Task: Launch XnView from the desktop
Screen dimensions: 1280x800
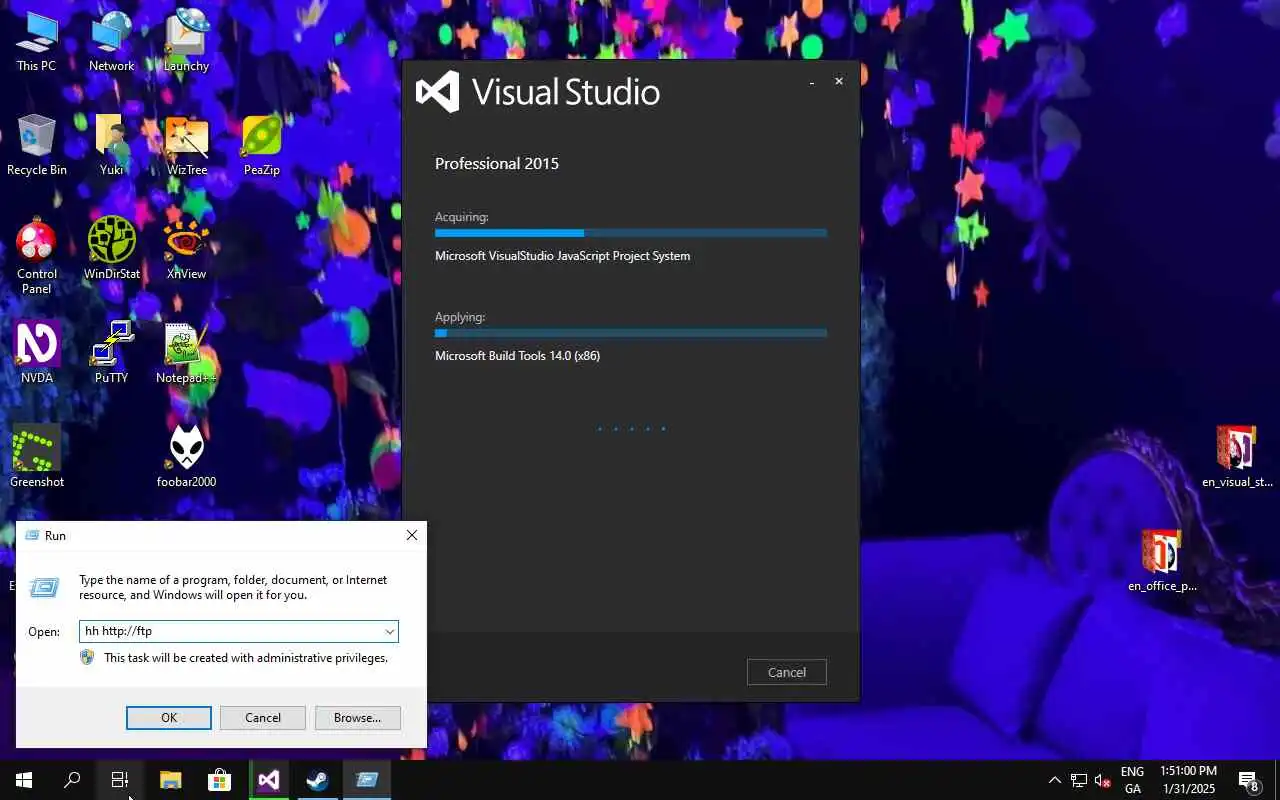Action: pyautogui.click(x=186, y=250)
